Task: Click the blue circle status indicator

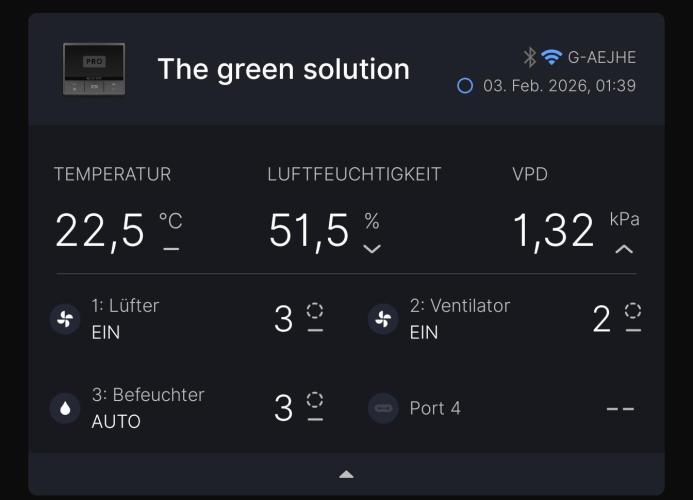Action: pyautogui.click(x=465, y=86)
